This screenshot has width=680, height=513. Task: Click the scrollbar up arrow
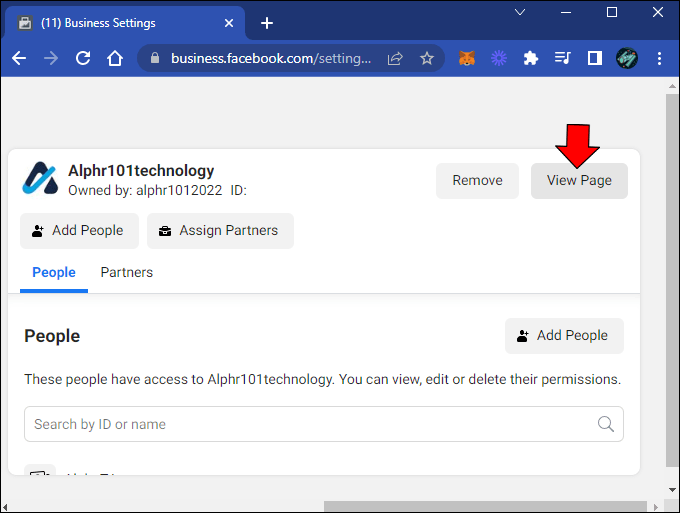pos(672,86)
